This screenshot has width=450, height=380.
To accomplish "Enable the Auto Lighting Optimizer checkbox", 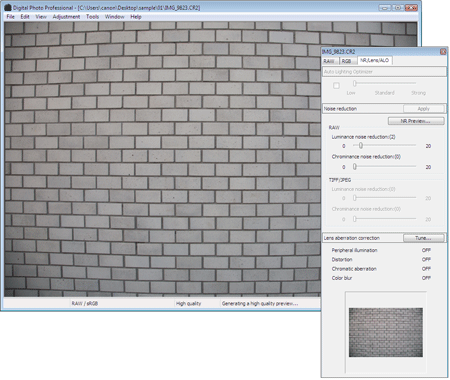I will tap(336, 86).
